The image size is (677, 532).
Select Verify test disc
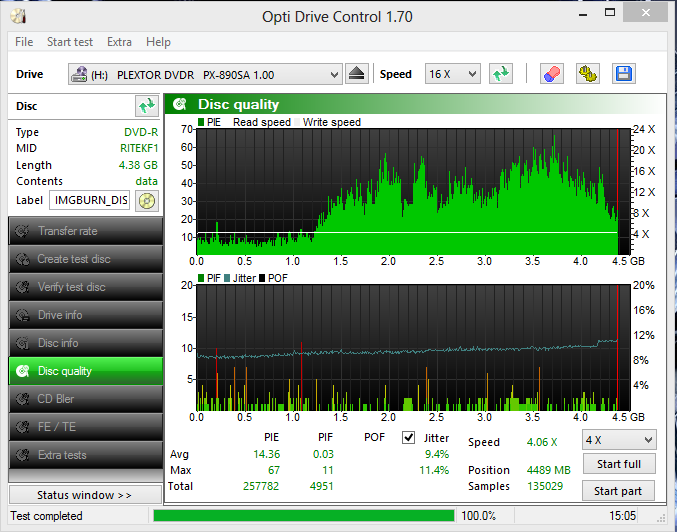click(85, 287)
